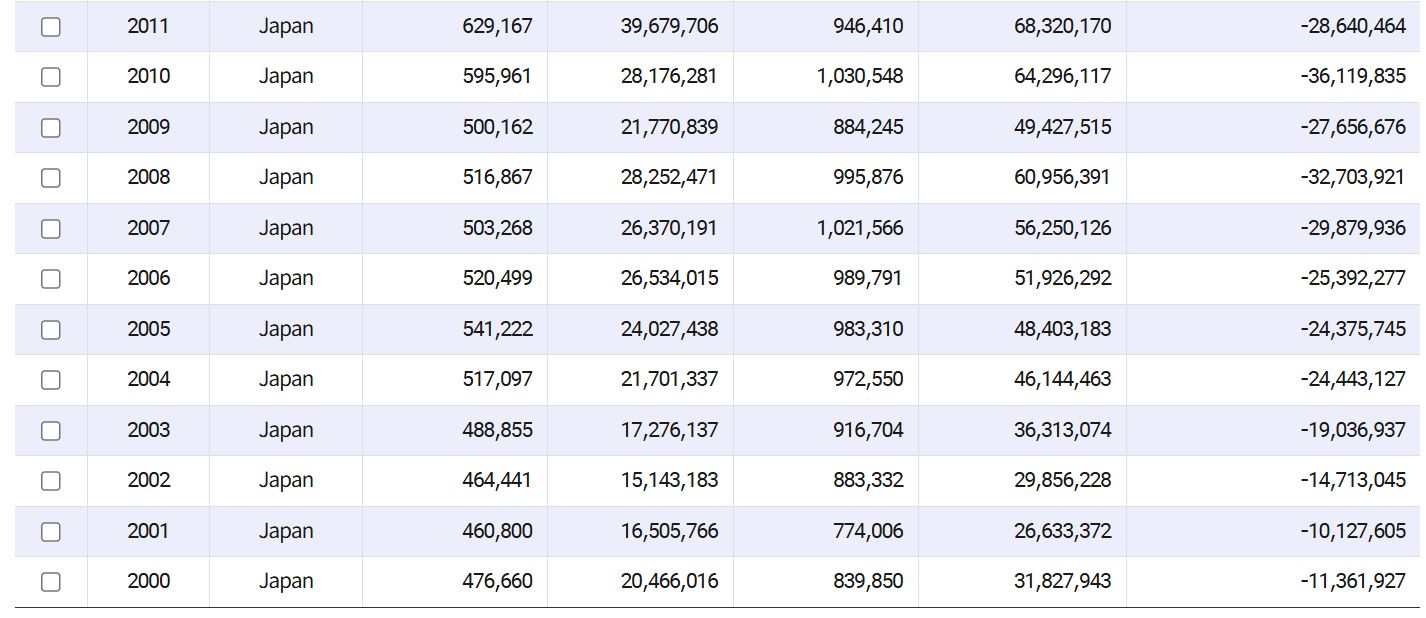Check the checkbox for year 2011
Screen dimensions: 1426x618
tap(51, 27)
